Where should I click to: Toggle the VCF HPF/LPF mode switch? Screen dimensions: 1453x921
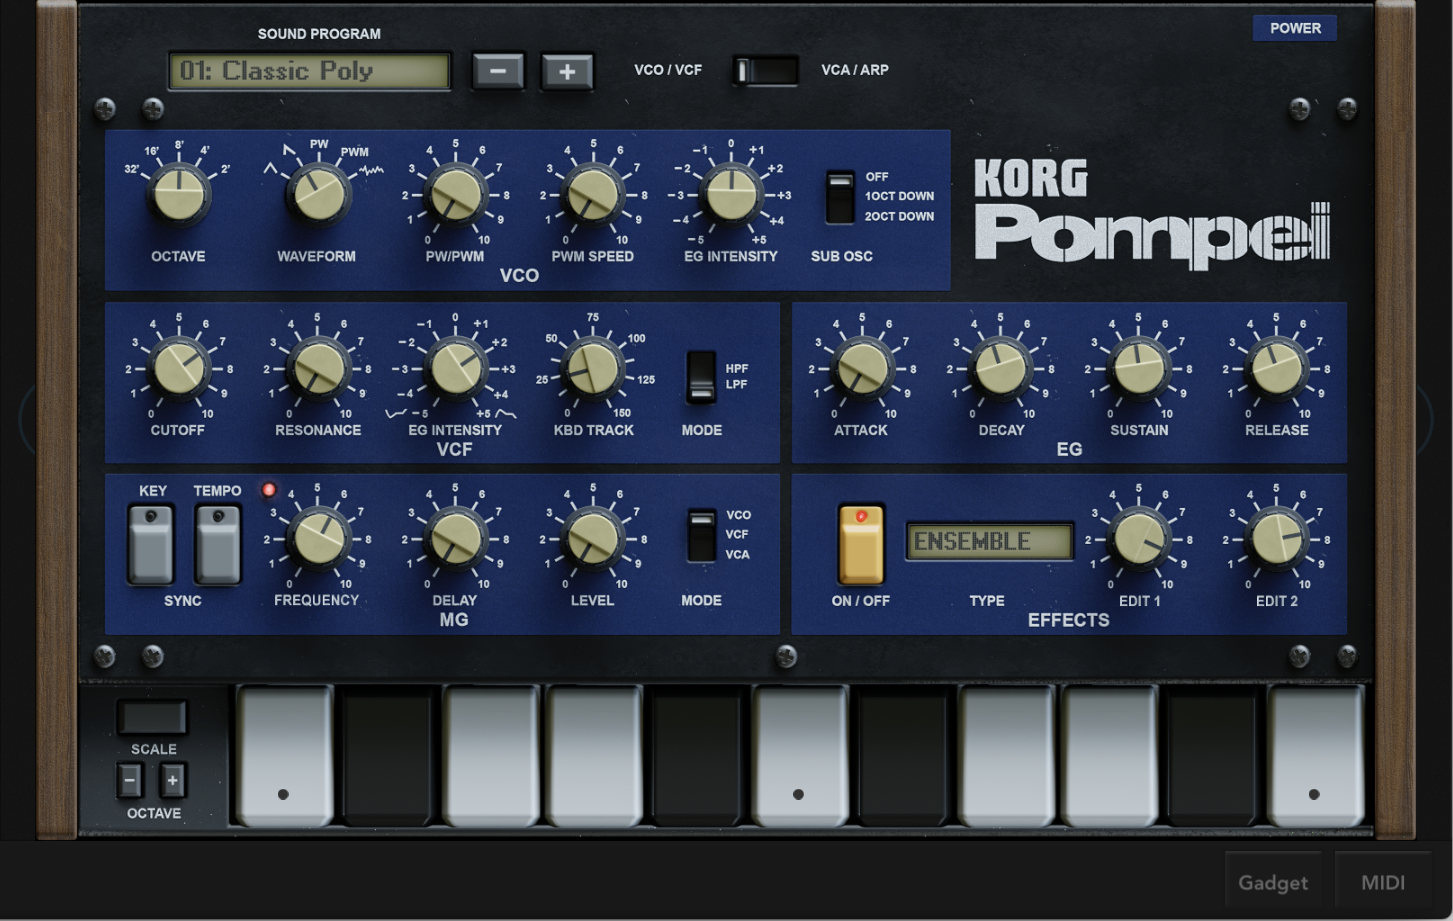pyautogui.click(x=701, y=376)
